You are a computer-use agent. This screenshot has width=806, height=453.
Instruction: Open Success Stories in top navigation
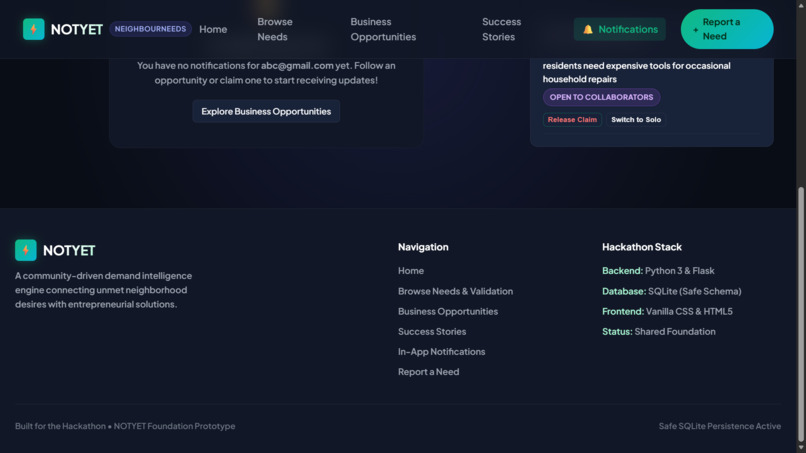pyautogui.click(x=501, y=29)
